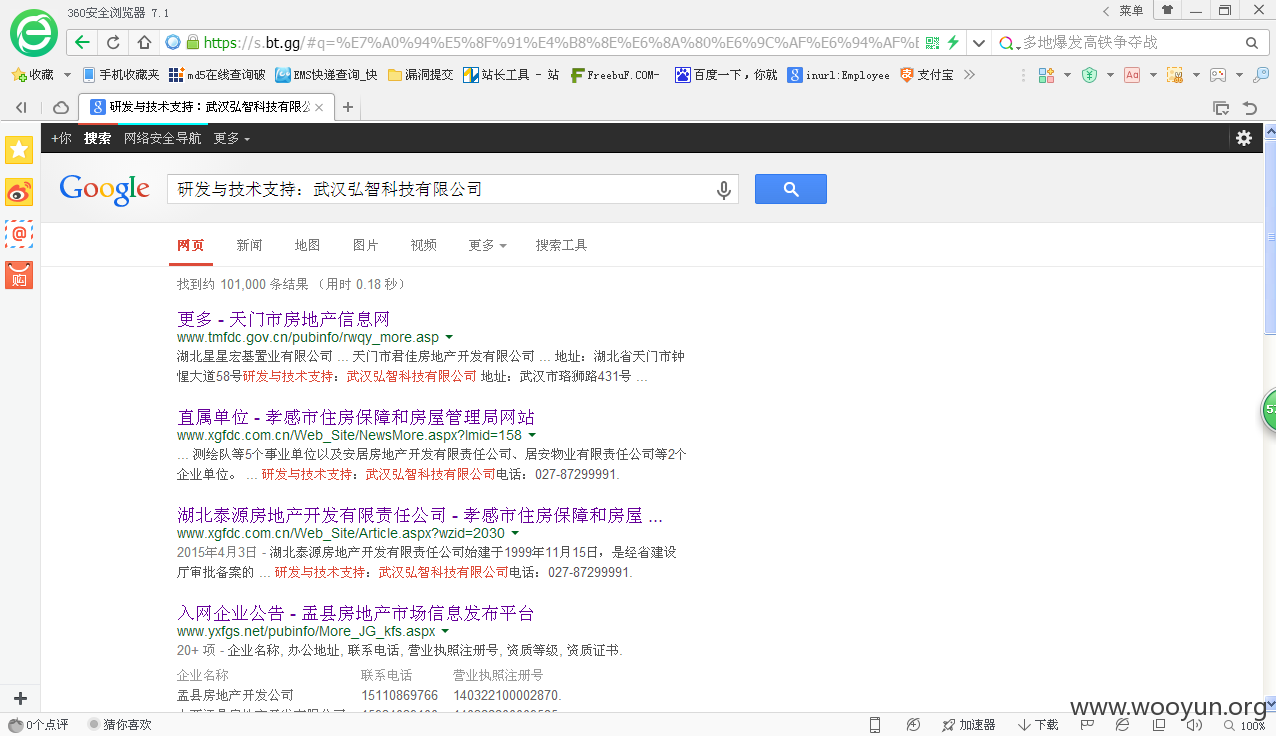Close the 研发与技术支持 browser tab
1276x736 pixels.
click(319, 107)
